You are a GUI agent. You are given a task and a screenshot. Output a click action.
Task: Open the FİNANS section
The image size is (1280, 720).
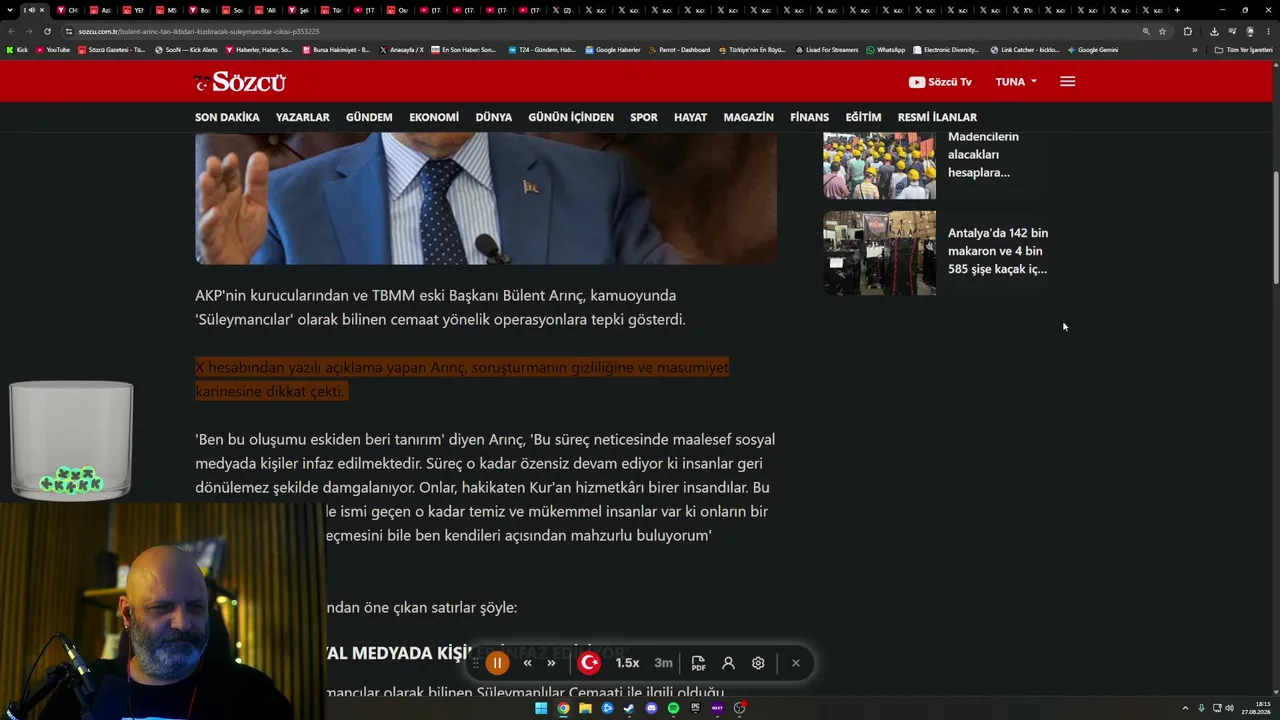[x=809, y=117]
